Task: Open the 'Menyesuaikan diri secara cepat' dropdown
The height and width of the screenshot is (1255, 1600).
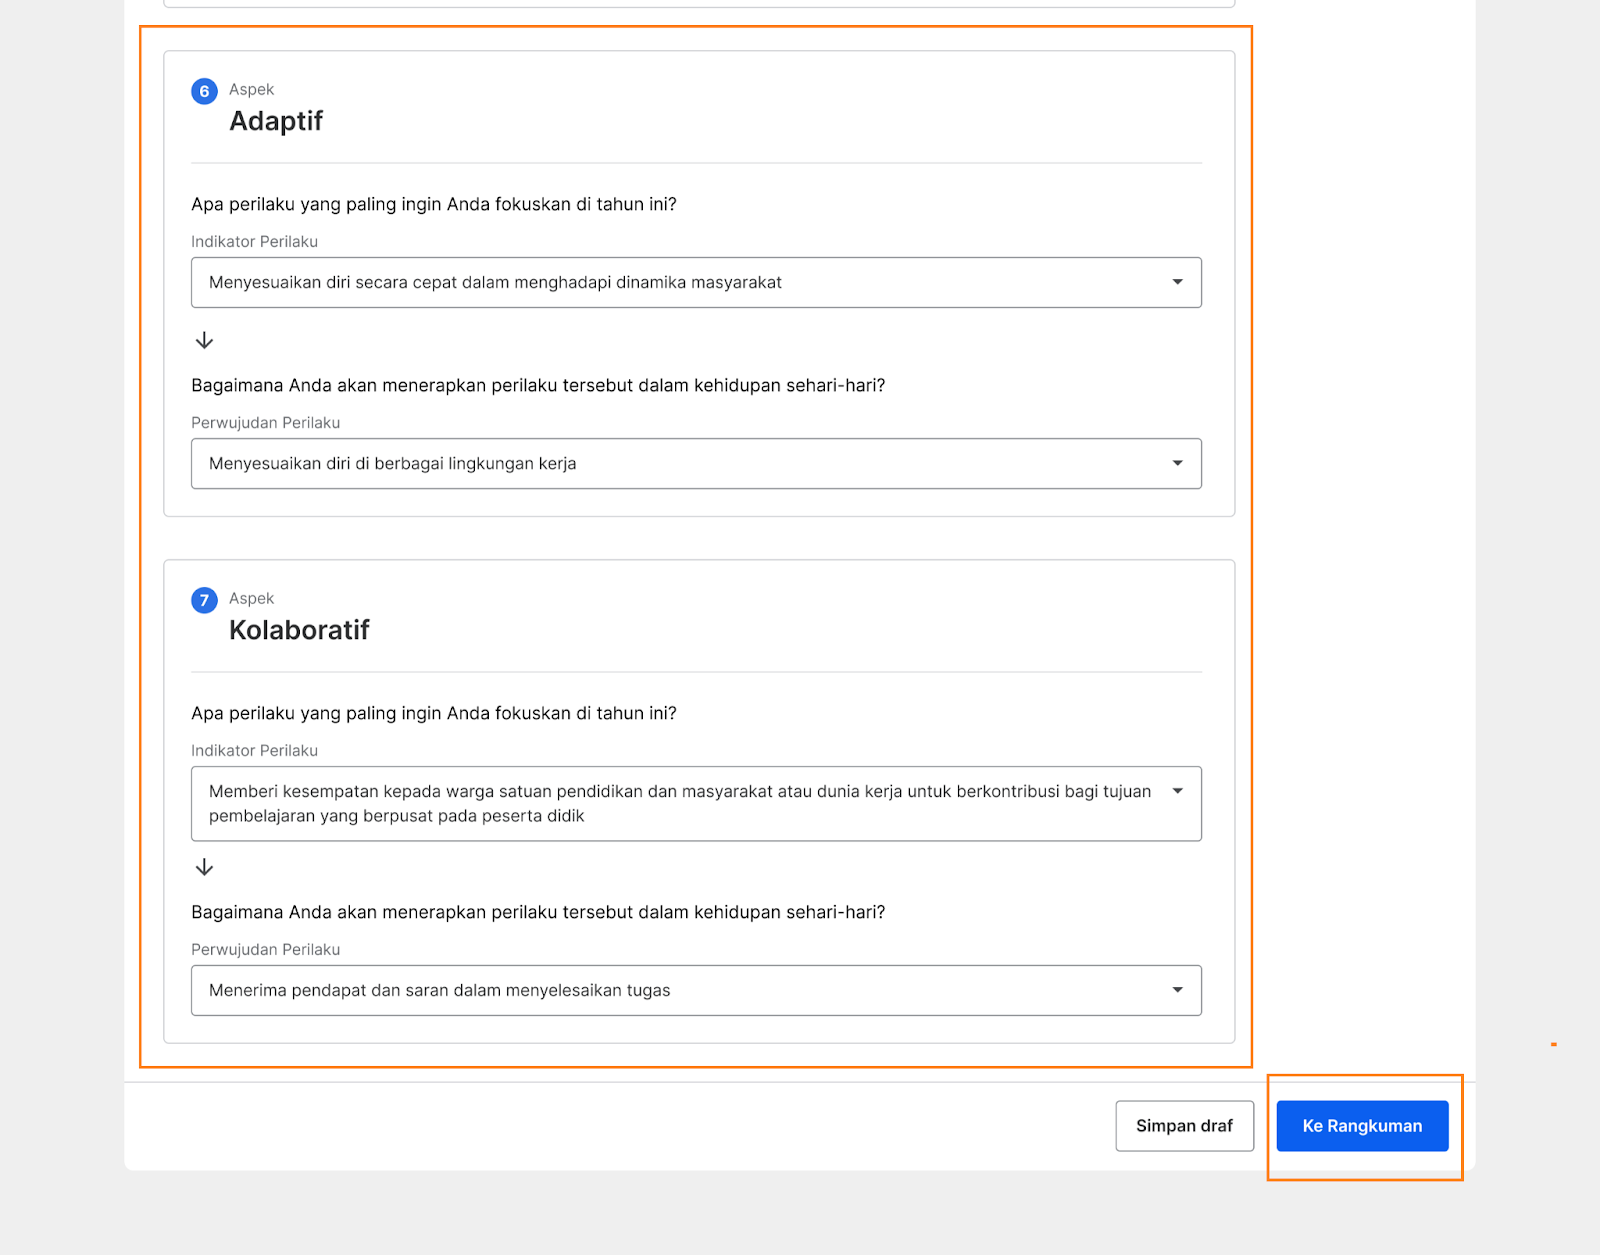Action: point(680,283)
